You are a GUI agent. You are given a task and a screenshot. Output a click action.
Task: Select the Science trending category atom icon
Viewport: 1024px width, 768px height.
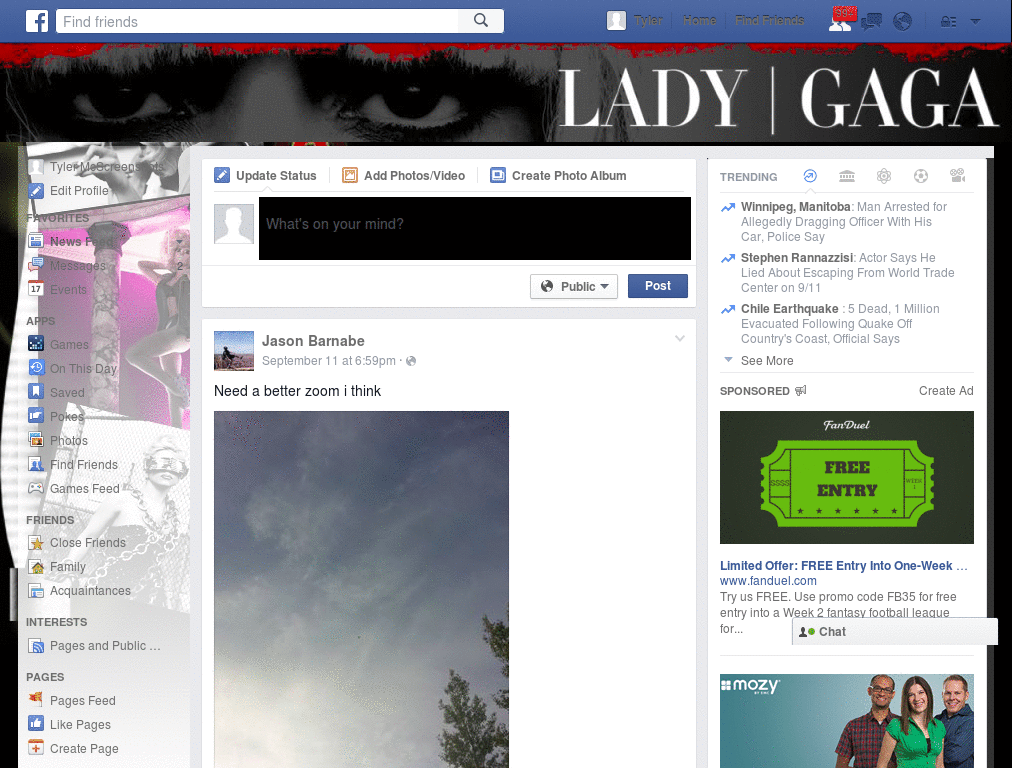point(883,176)
